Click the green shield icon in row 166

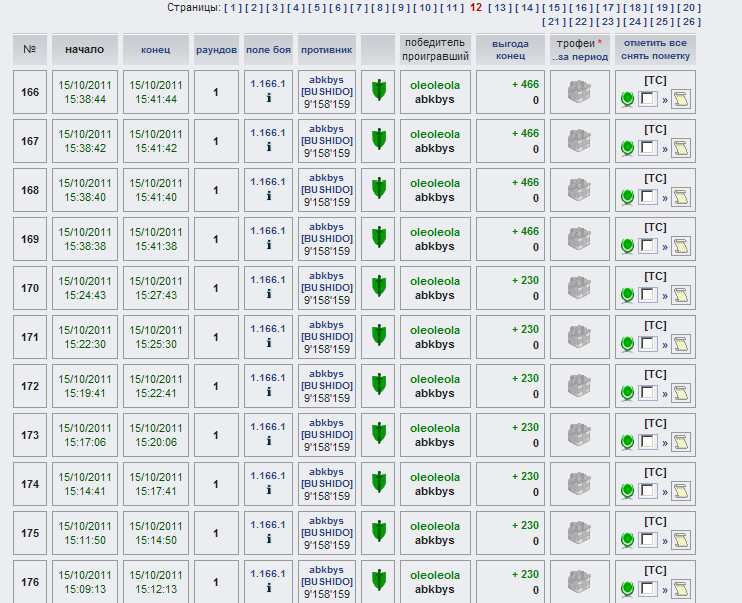(x=378, y=91)
